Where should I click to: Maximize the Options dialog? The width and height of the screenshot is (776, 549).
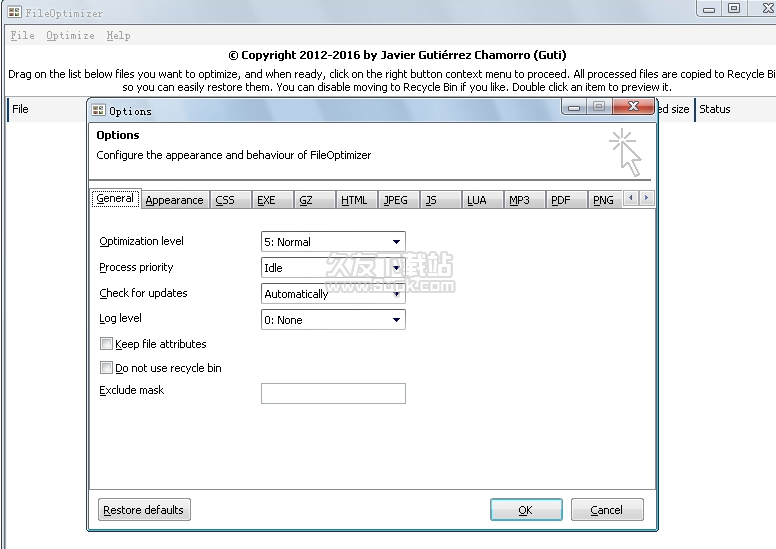599,106
